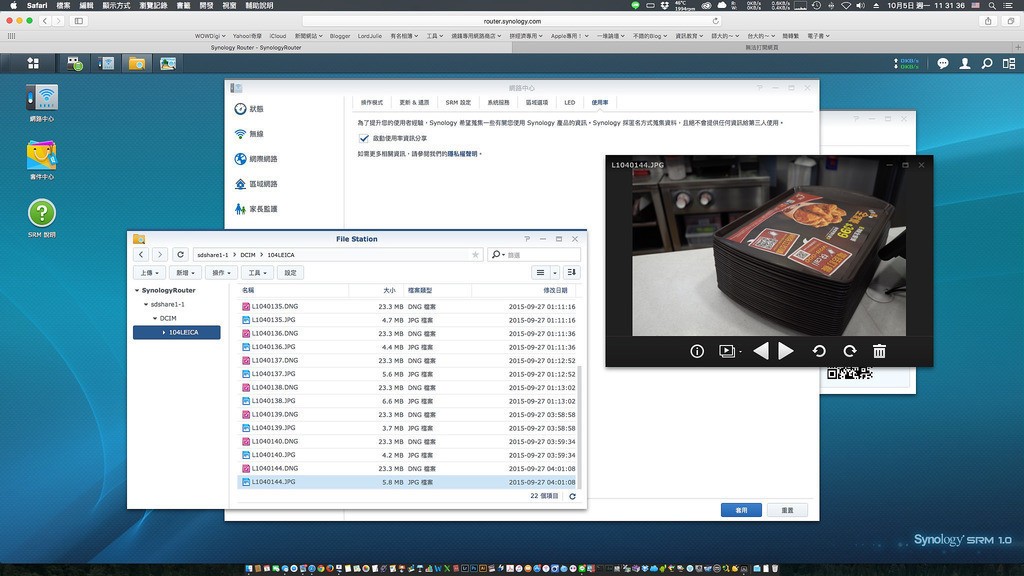Open the 上傳 dropdown in File Station
The width and height of the screenshot is (1024, 576).
[149, 273]
